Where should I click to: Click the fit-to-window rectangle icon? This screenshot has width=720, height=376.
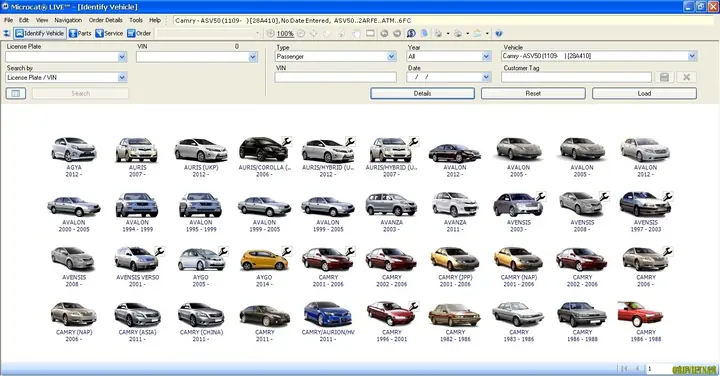tap(370, 34)
